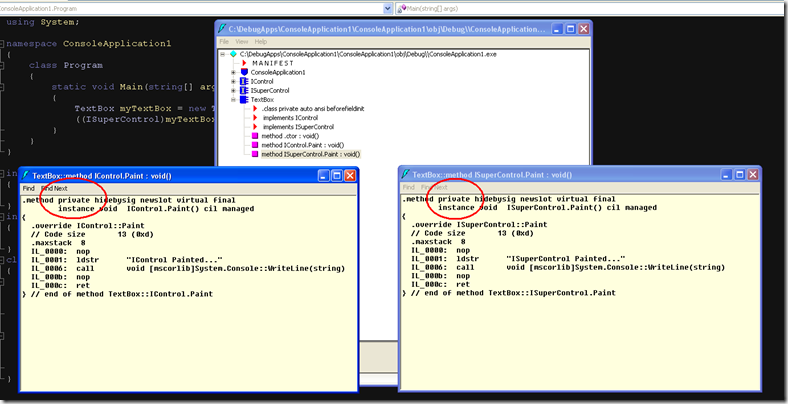The height and width of the screenshot is (404, 788).
Task: Click Find Next in the ISuperControl.Paint window
Action: pyautogui.click(x=434, y=187)
